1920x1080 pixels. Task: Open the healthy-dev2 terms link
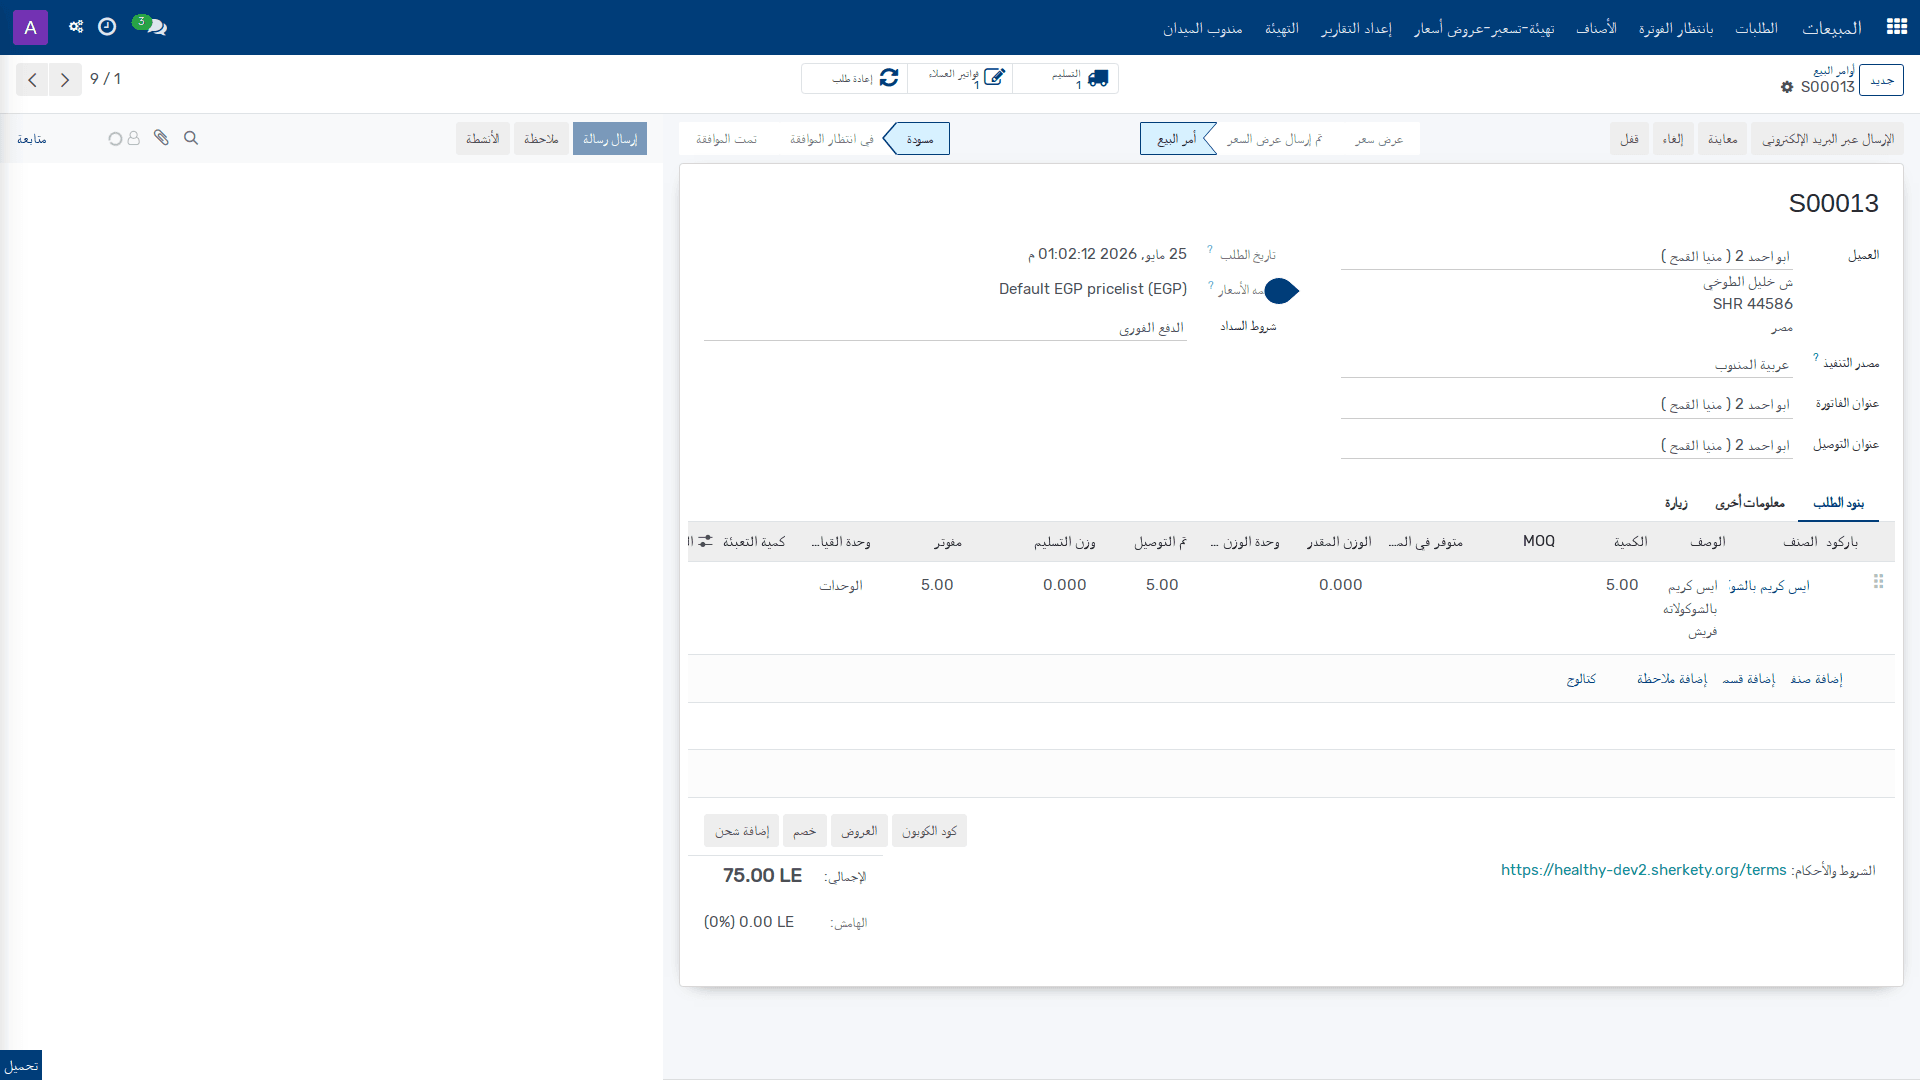pos(1643,870)
